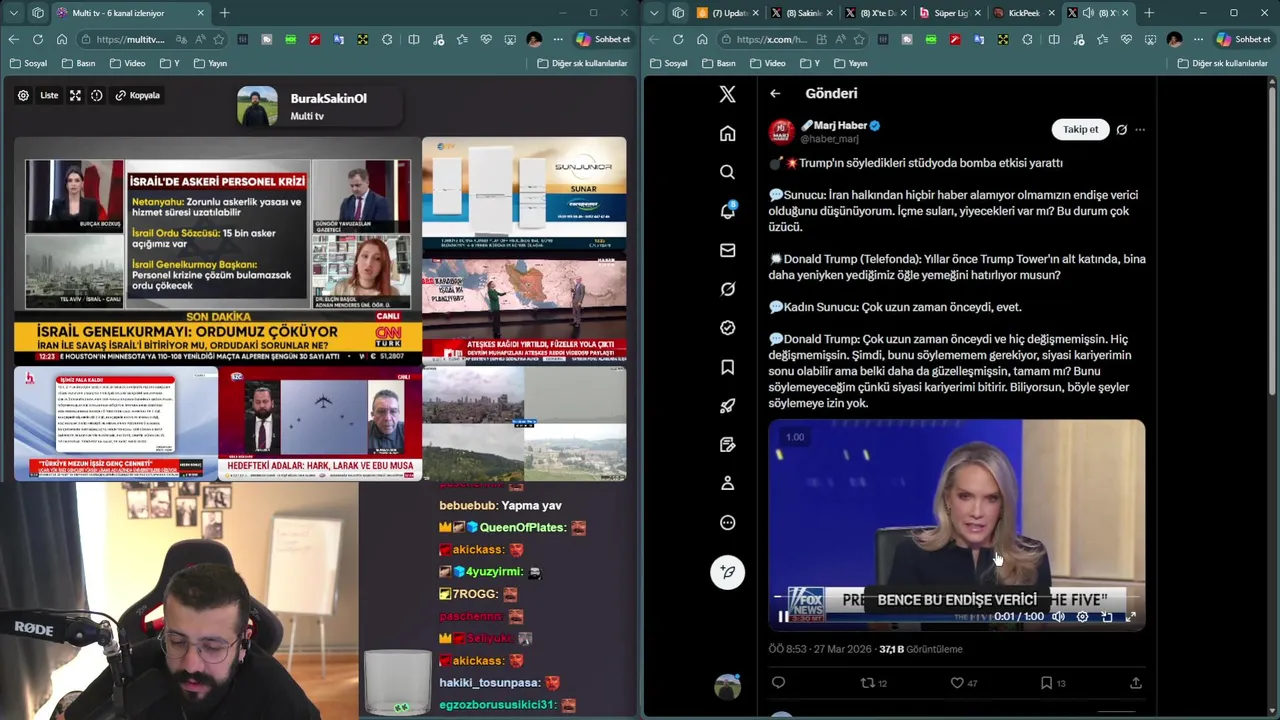Select the Iran map broadcast tile
This screenshot has height=720, width=1280.
pos(524,310)
